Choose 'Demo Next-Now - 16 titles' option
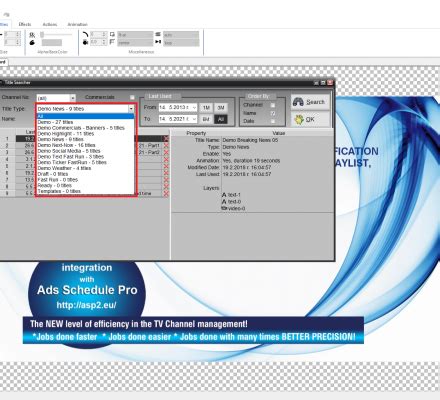The image size is (440, 400). pos(85,145)
